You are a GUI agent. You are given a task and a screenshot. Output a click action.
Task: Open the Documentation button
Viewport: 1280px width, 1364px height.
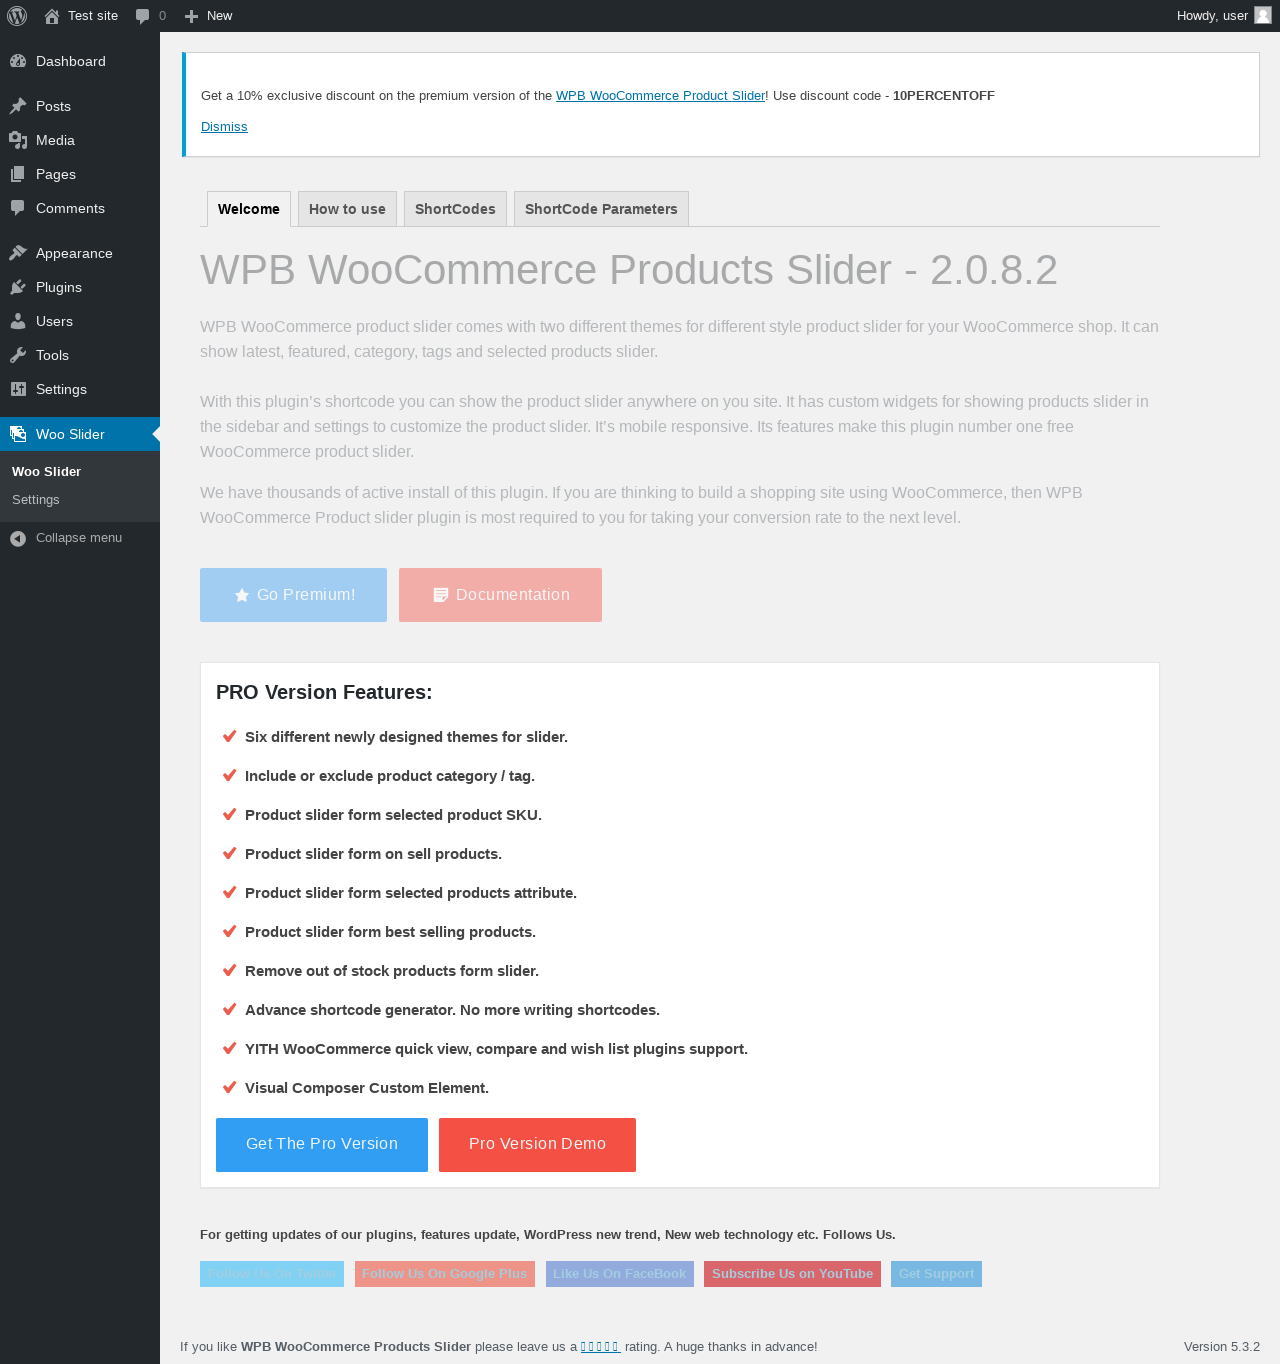[500, 595]
